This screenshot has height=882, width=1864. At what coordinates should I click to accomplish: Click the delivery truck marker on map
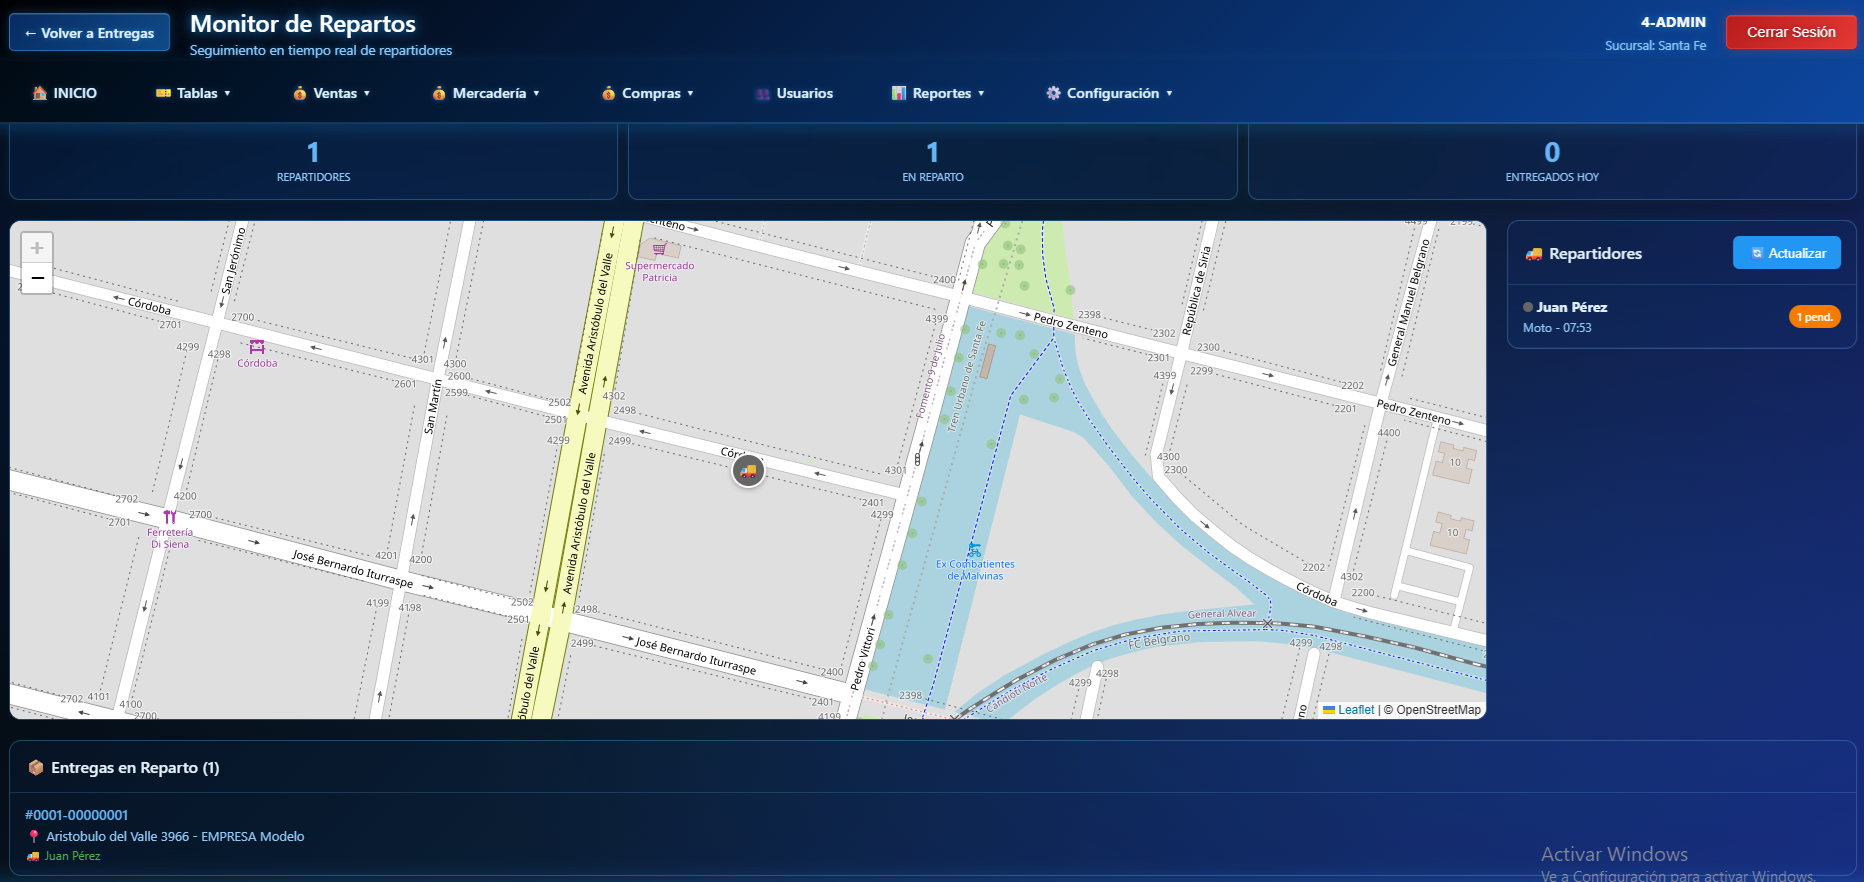[748, 470]
